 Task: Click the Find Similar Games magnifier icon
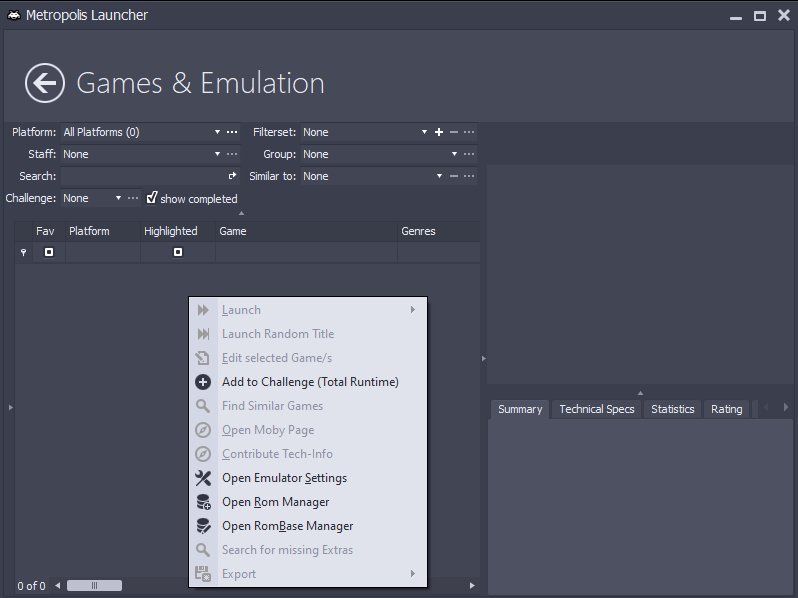[x=203, y=406]
